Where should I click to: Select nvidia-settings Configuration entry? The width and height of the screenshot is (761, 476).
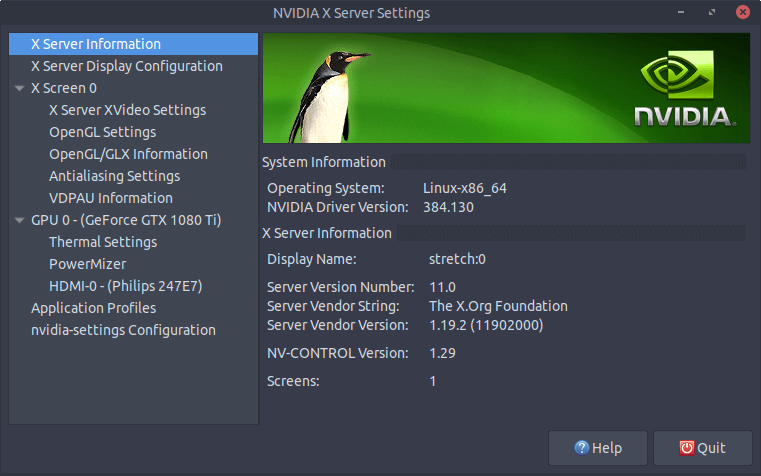tap(123, 330)
